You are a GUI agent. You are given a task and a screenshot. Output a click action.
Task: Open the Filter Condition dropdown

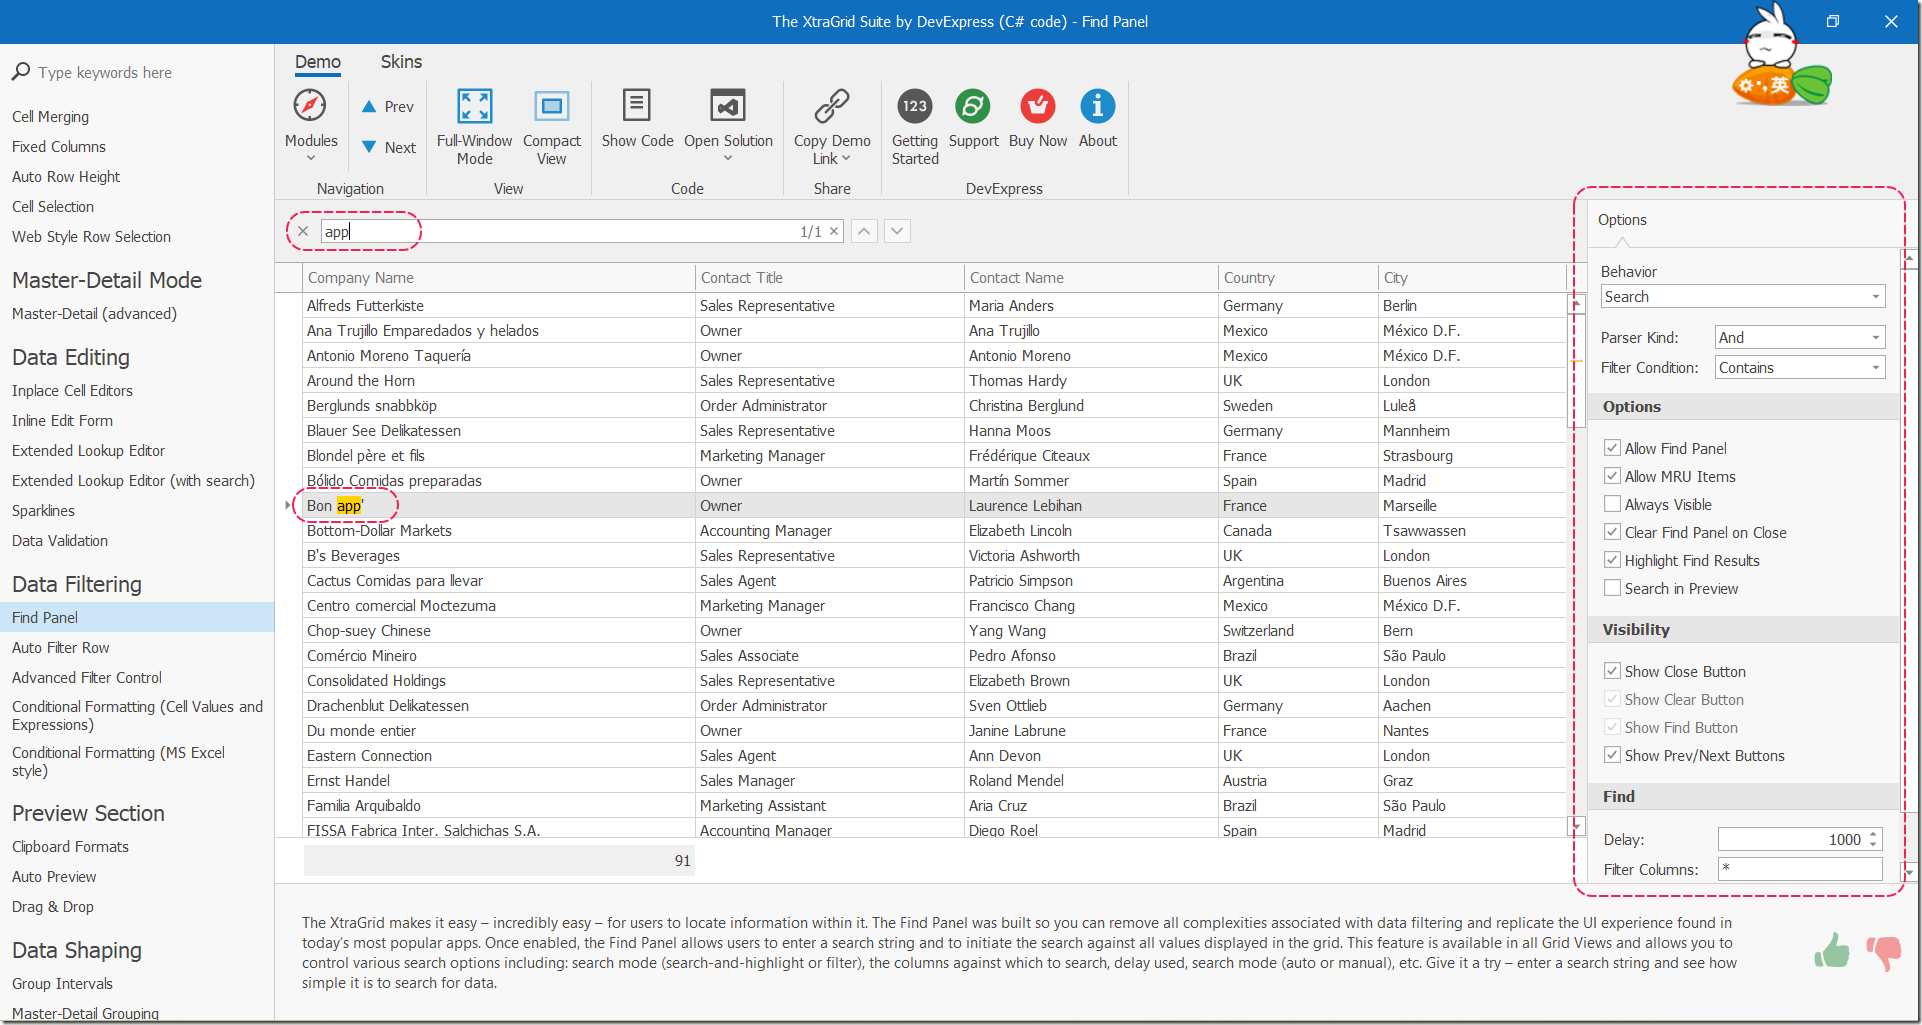click(1876, 368)
